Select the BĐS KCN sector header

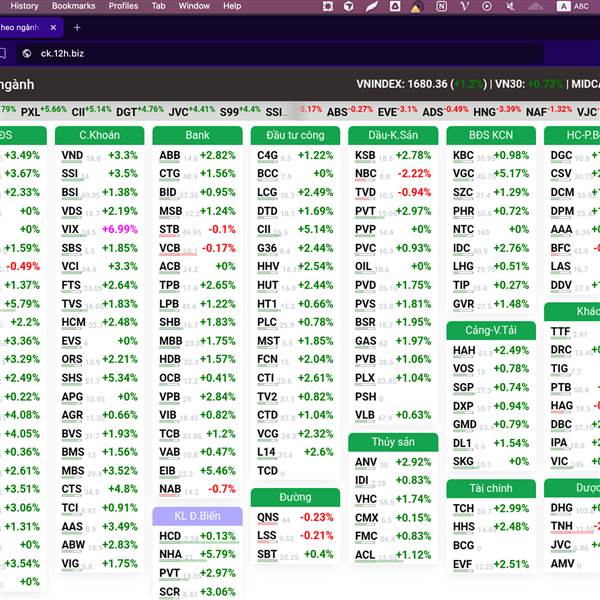(x=491, y=135)
